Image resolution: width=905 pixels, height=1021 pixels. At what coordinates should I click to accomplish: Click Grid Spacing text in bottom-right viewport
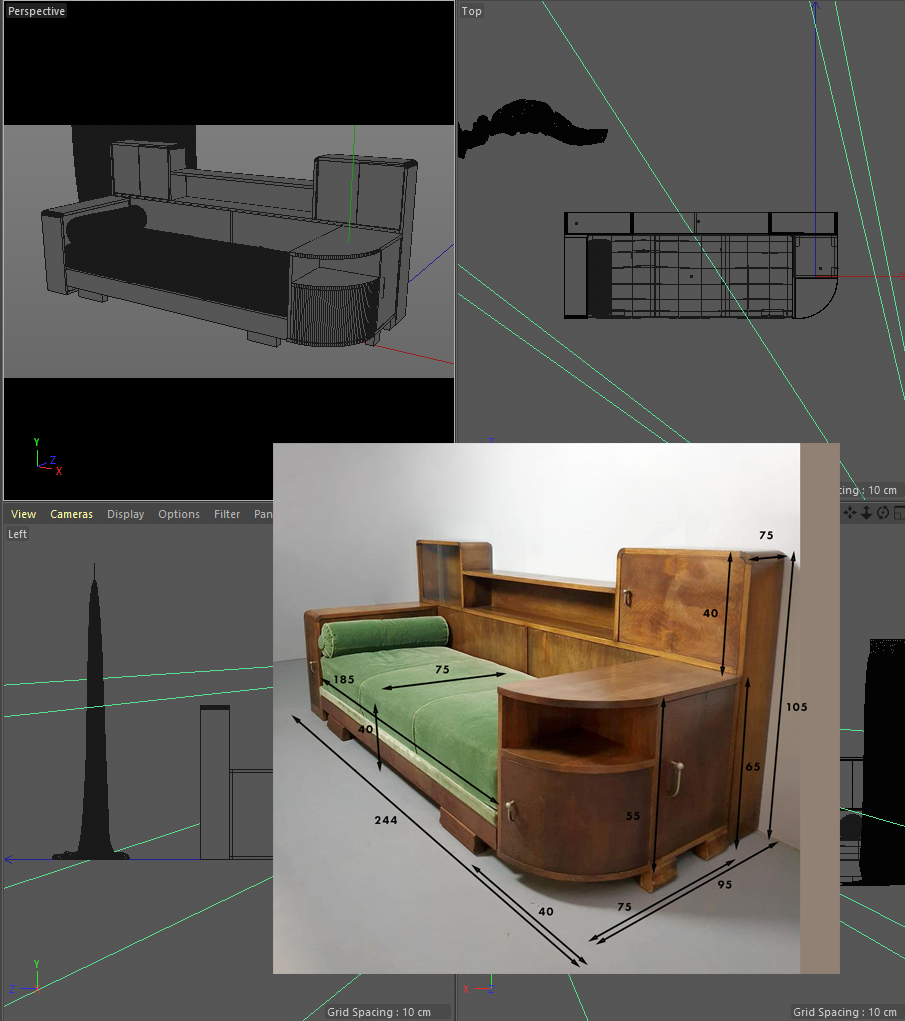click(x=844, y=1012)
